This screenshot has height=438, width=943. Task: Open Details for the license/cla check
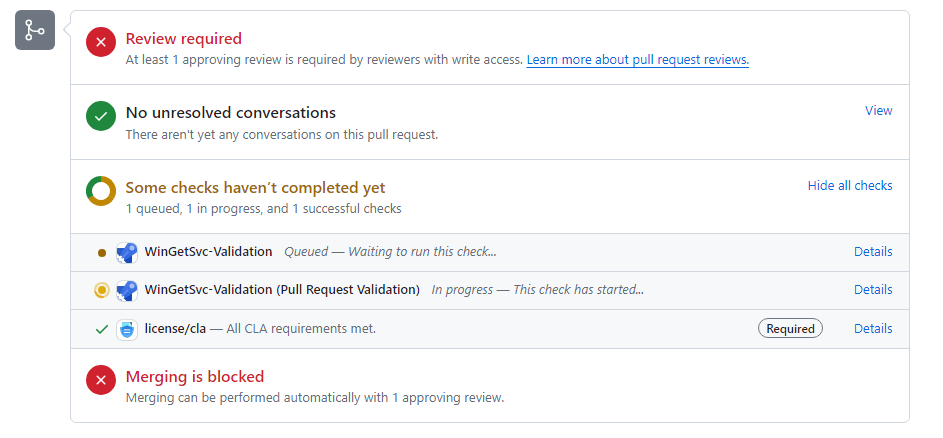[872, 328]
